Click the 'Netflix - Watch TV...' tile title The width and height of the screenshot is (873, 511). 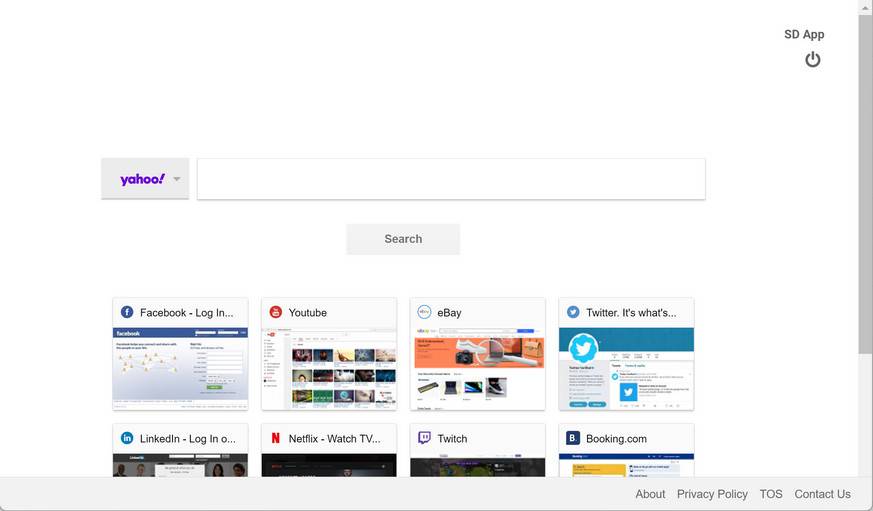[x=335, y=439]
